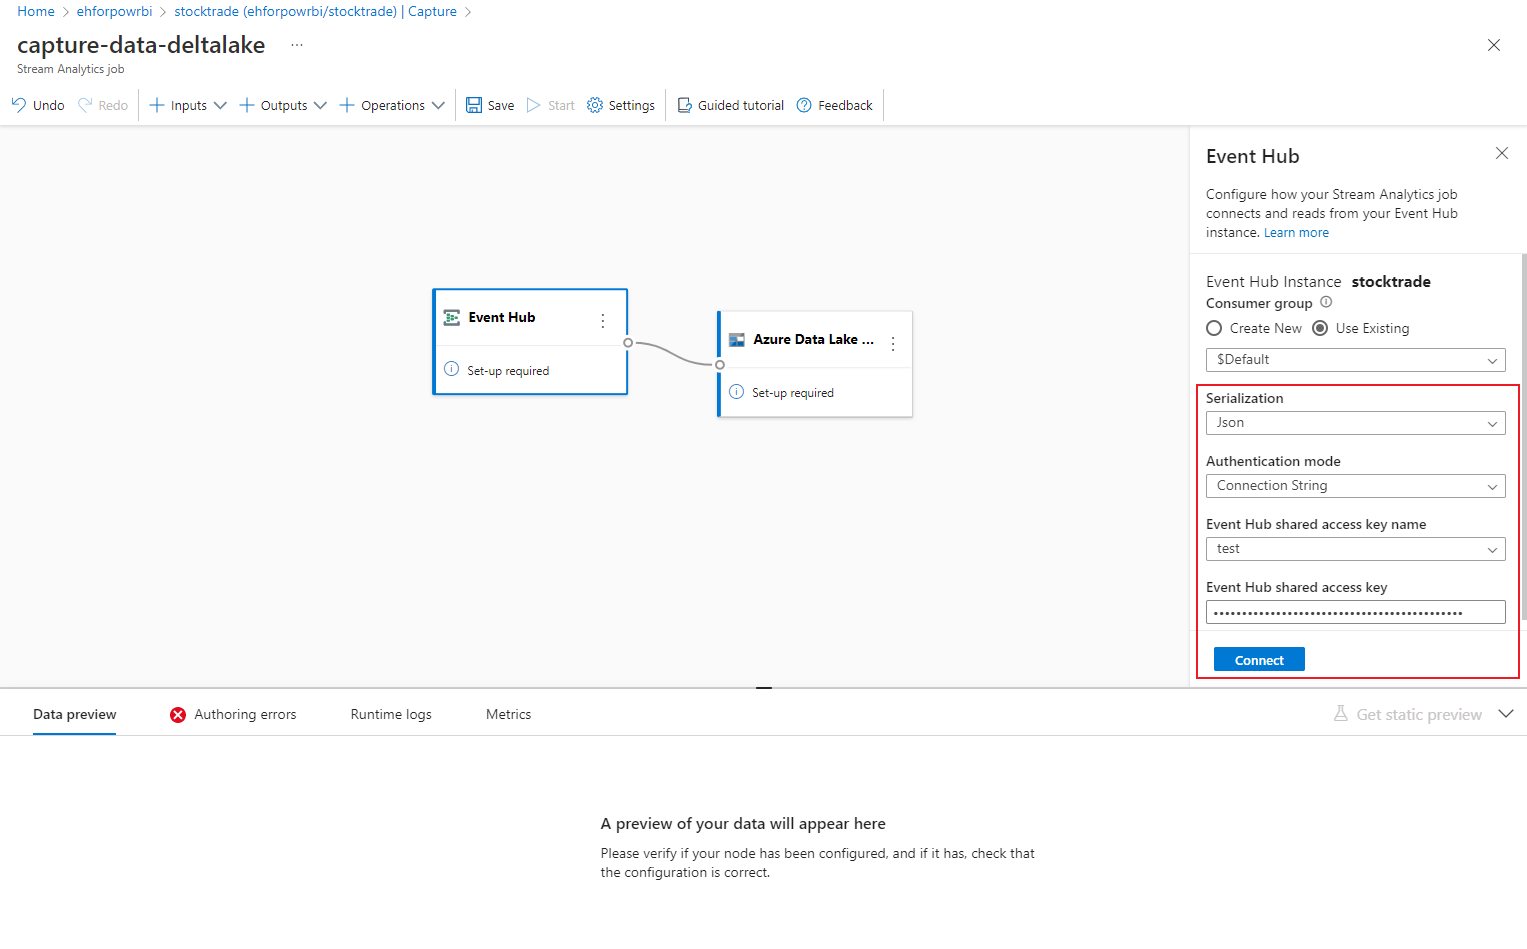Select the Use Existing radio button

[x=1320, y=328]
